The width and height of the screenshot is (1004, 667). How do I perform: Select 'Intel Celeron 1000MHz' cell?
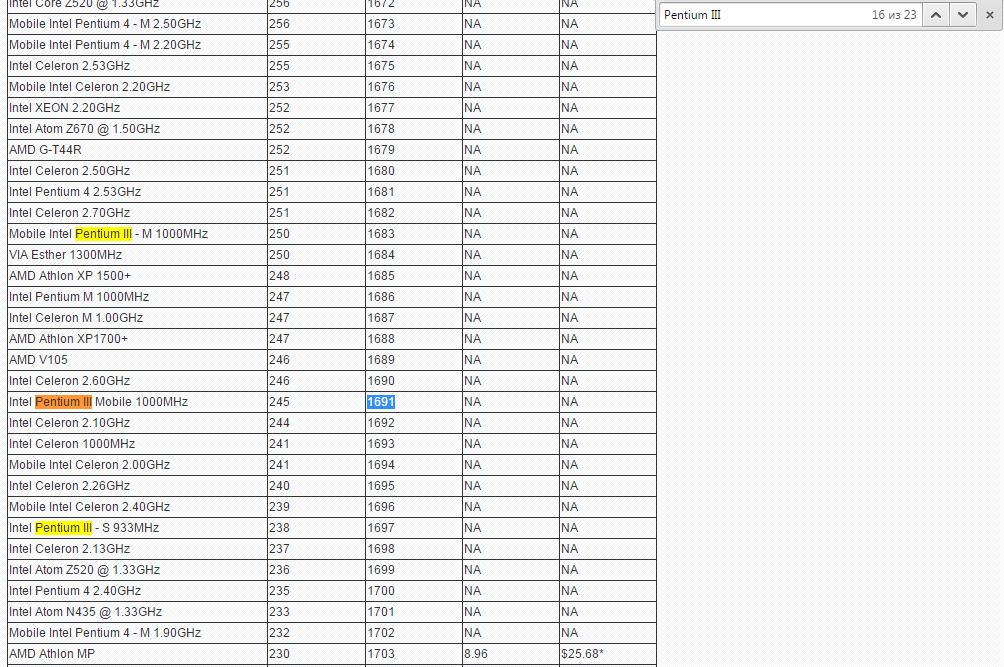[x=137, y=444]
